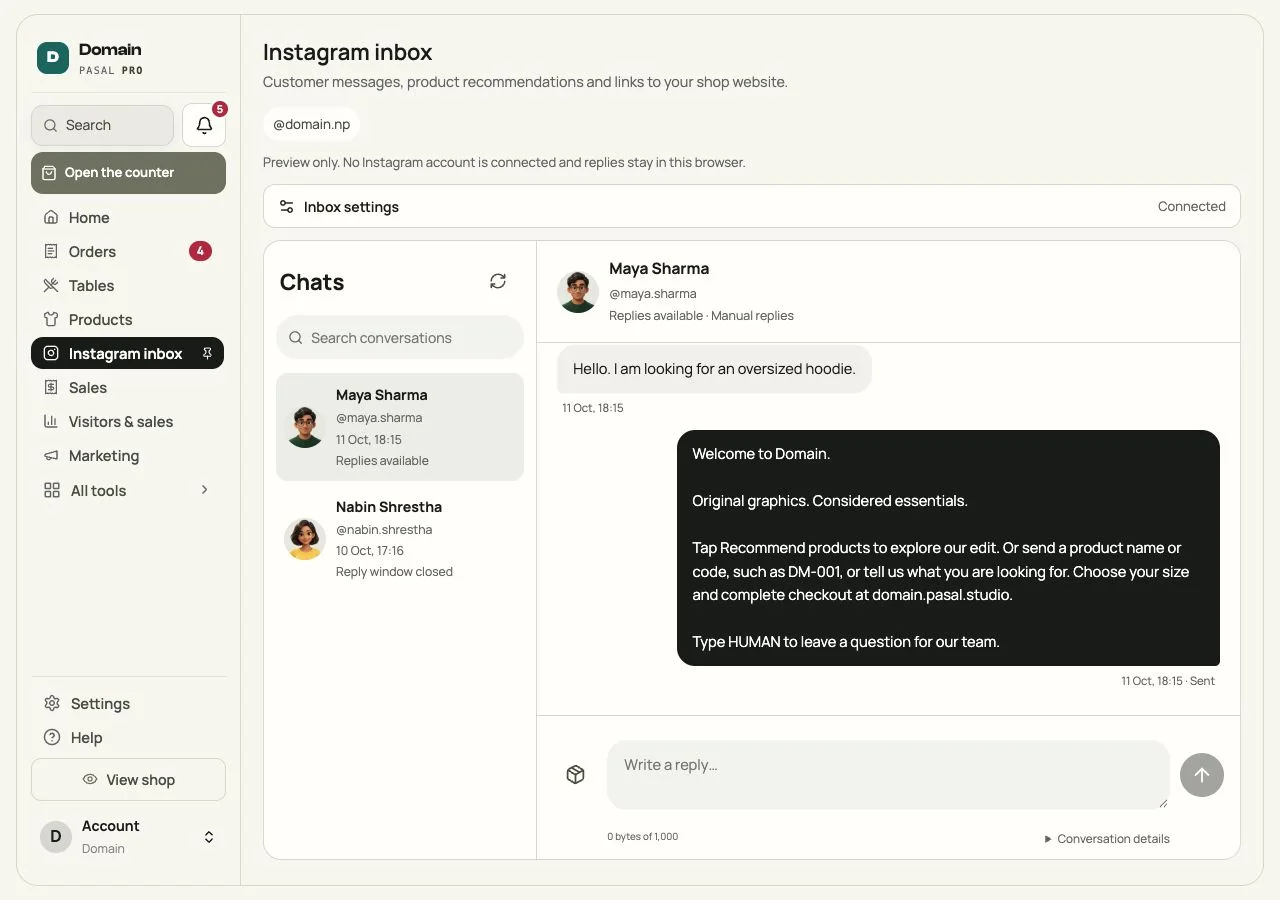Open Products in sidebar

pos(128,319)
